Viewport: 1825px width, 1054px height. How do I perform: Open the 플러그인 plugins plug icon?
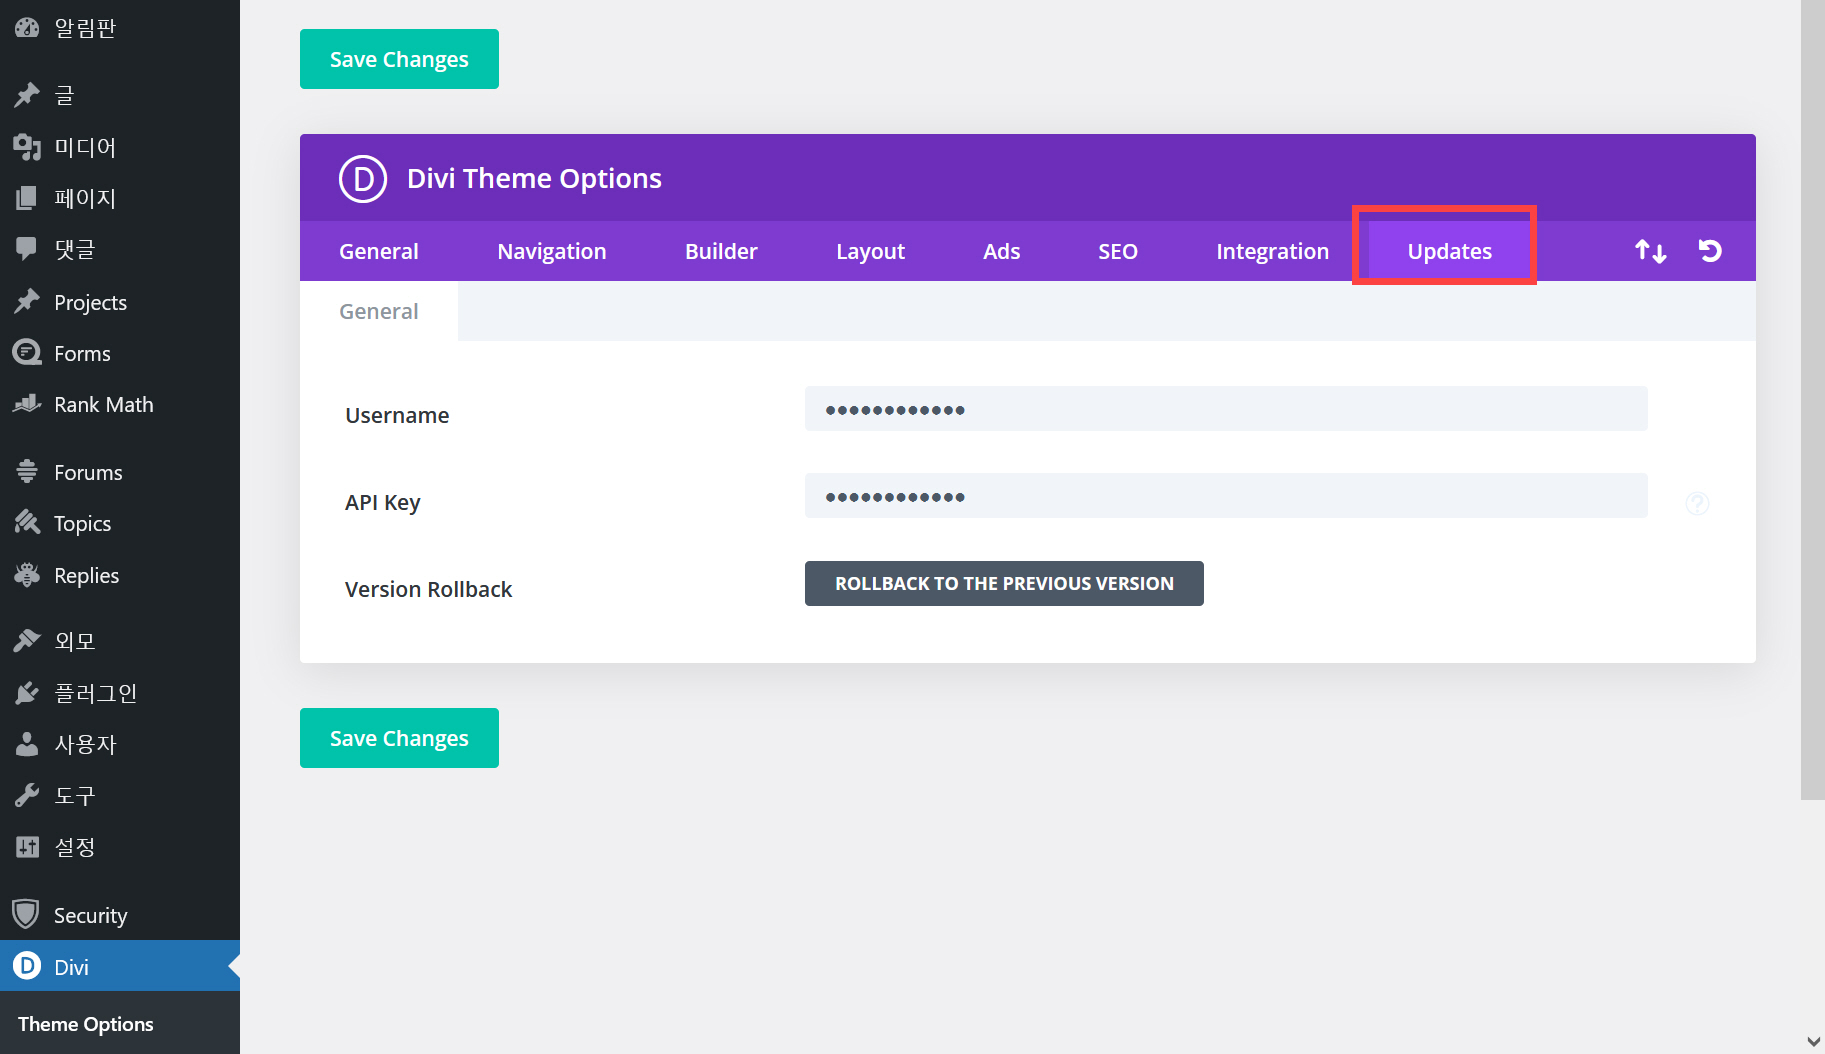27,693
